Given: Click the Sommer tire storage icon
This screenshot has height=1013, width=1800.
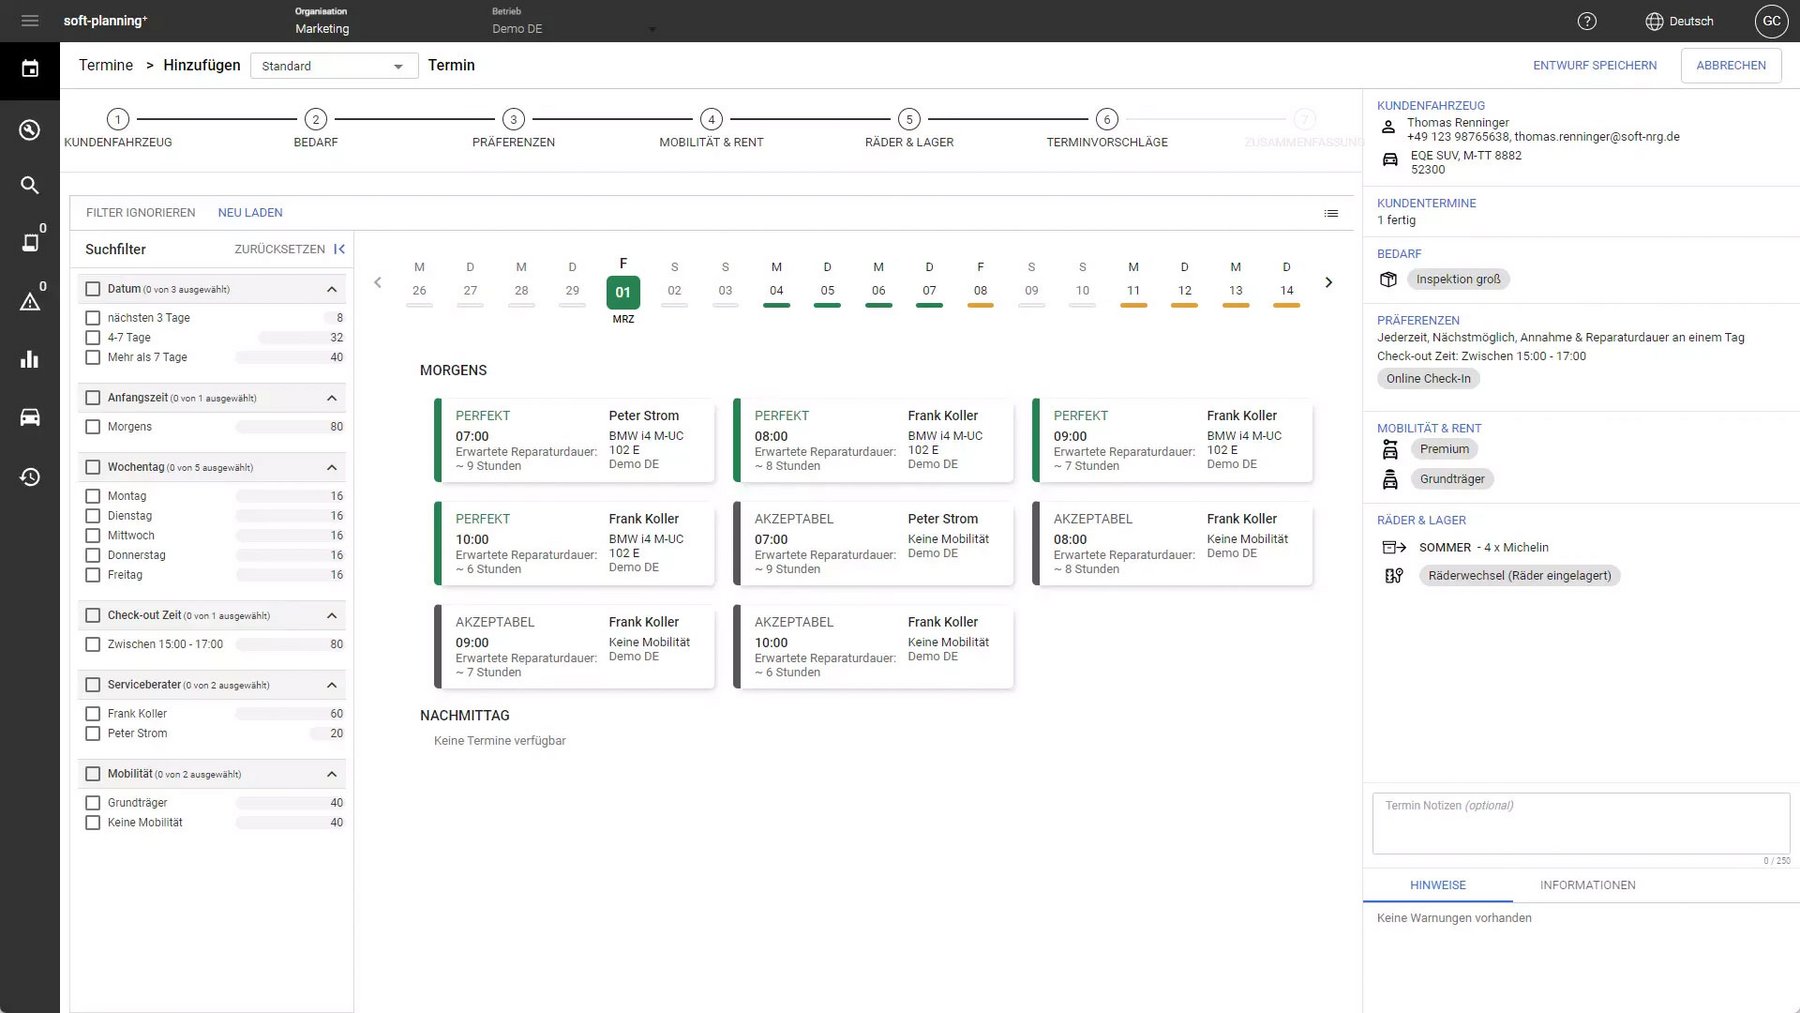Looking at the screenshot, I should coord(1394,547).
